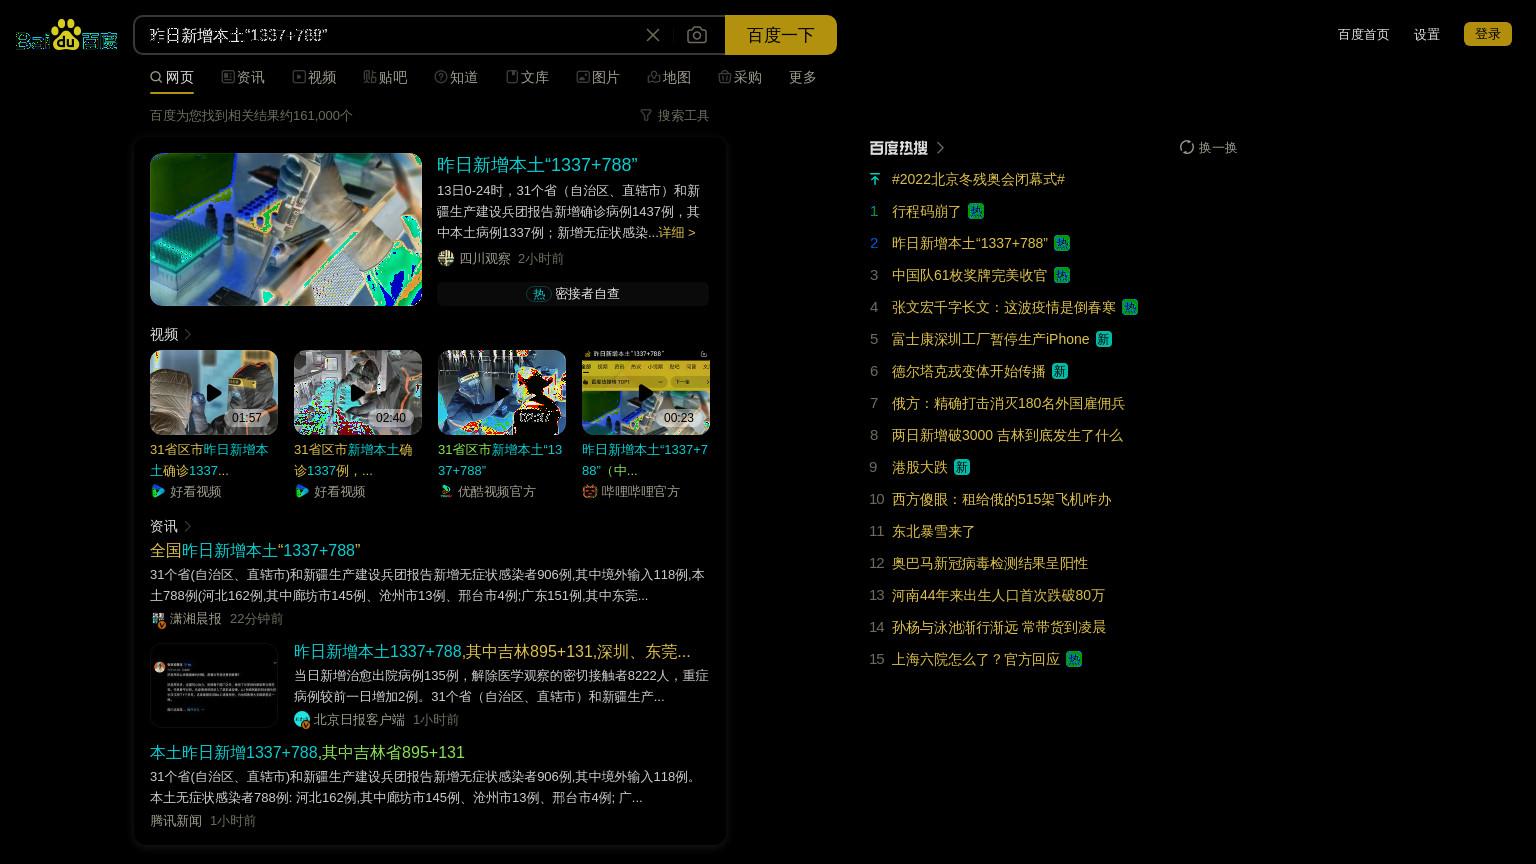Open hot search 上海六院怎么了？官方回应

pyautogui.click(x=975, y=659)
